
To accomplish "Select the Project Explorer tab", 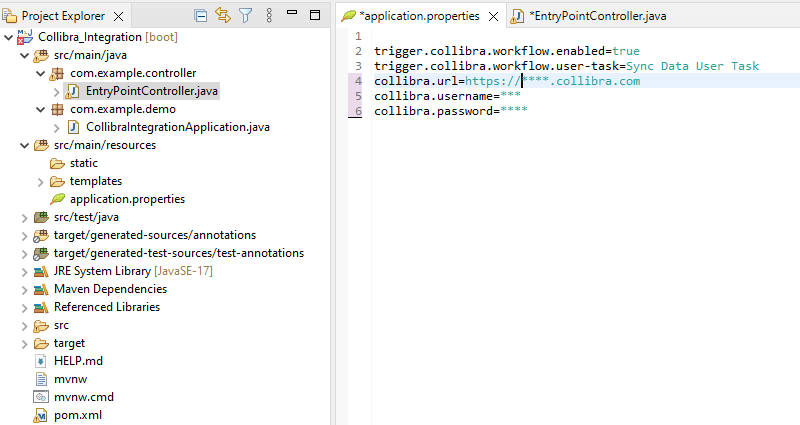I will click(x=63, y=16).
